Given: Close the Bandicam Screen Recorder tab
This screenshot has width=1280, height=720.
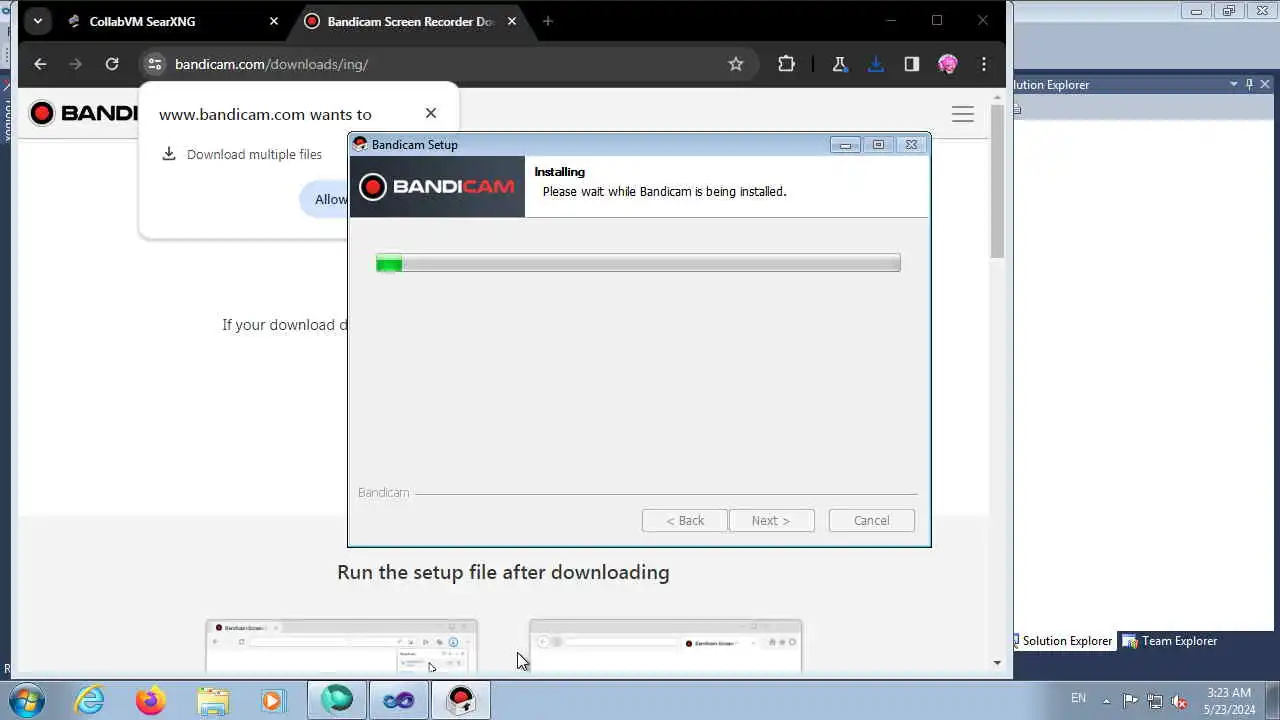Looking at the screenshot, I should 511,21.
